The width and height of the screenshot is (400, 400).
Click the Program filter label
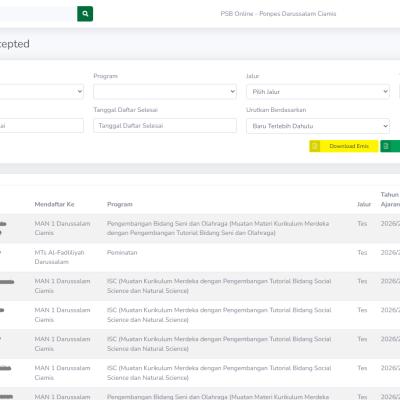[x=105, y=76]
